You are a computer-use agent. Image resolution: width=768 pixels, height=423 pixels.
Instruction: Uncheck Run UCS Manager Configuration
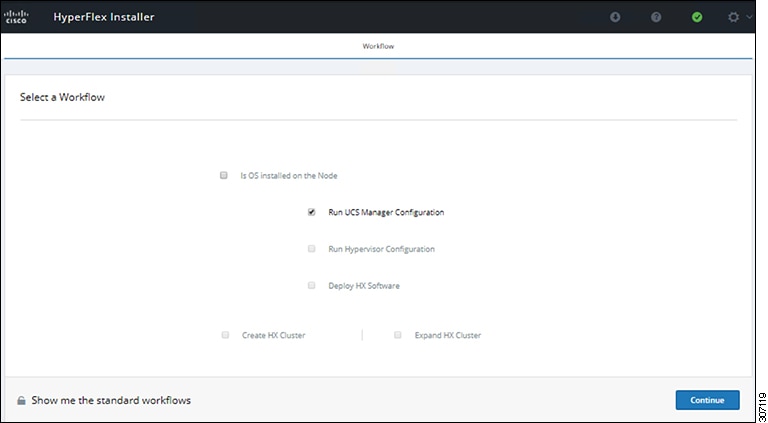pyautogui.click(x=312, y=212)
